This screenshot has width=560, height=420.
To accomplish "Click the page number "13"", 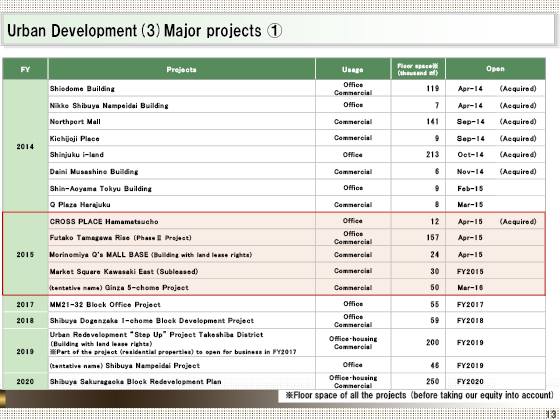I will coord(552,414).
